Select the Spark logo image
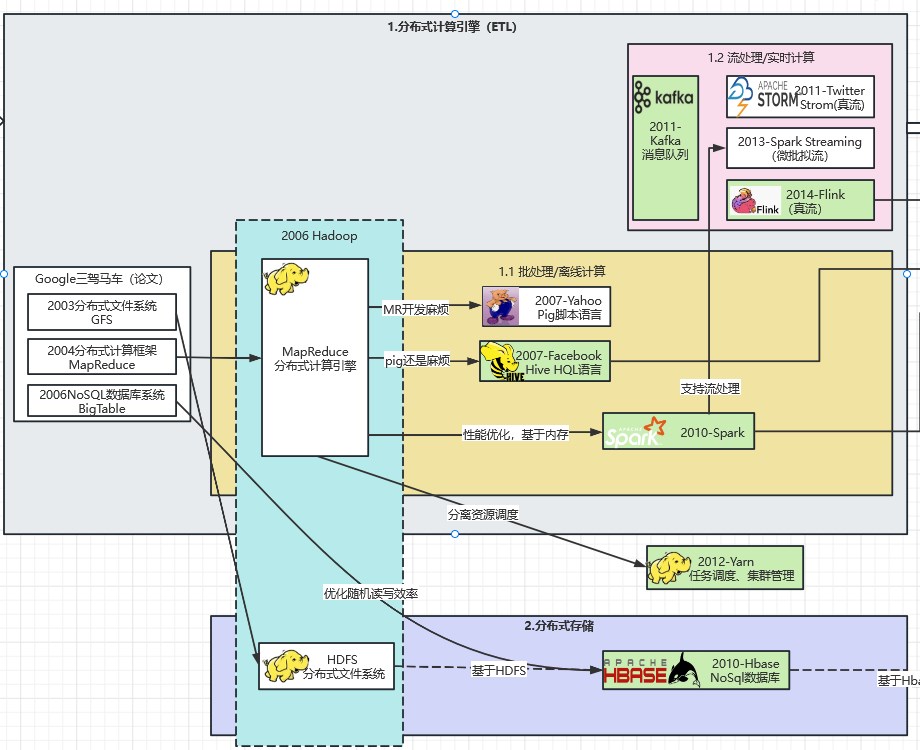 pos(632,432)
